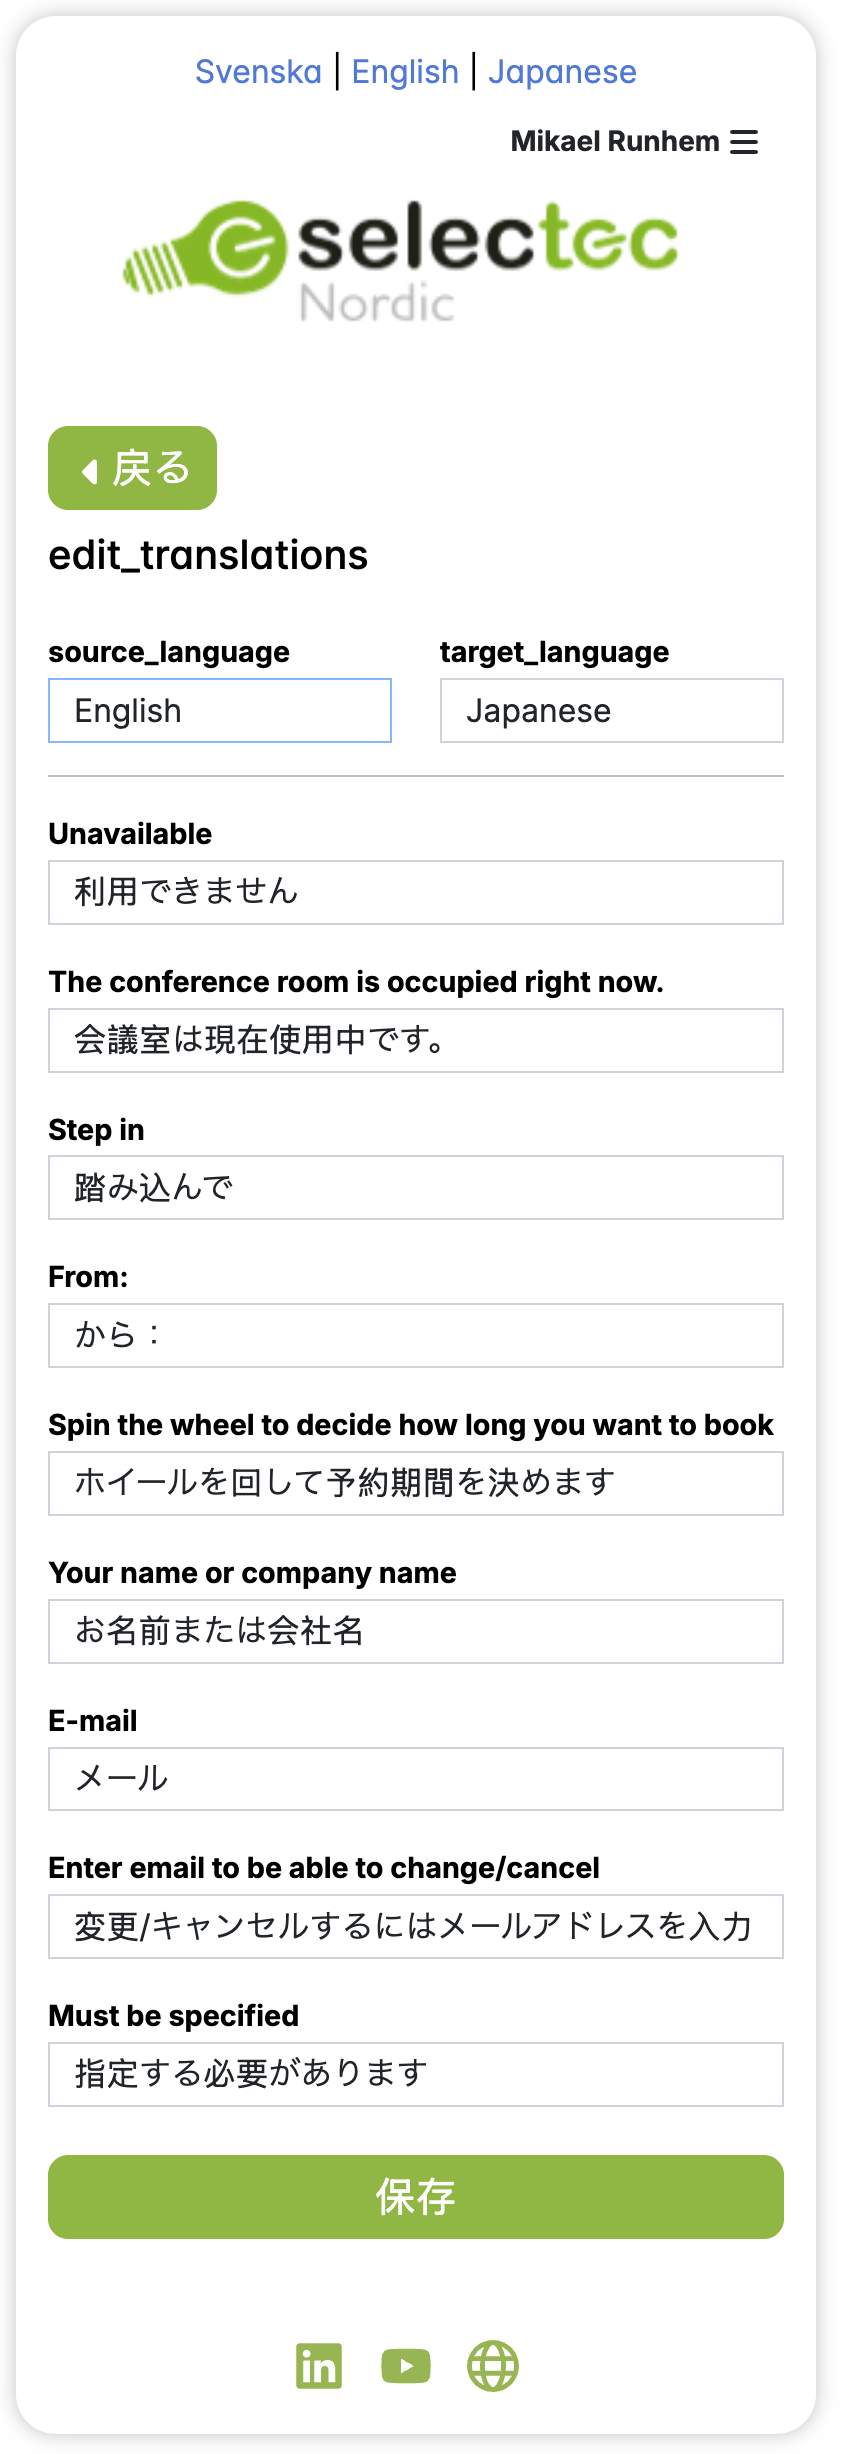Click the green 戻る back button
The width and height of the screenshot is (854, 2454).
133,468
